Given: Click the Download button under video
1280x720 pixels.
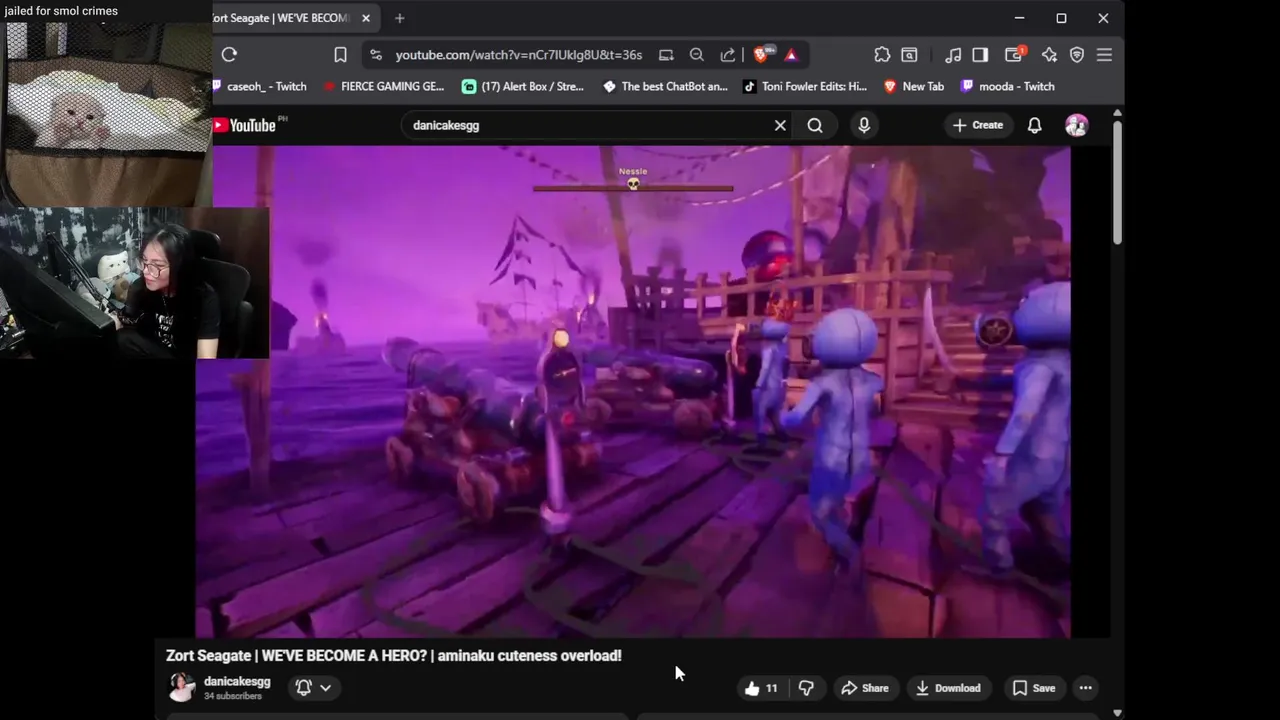Looking at the screenshot, I should [x=948, y=688].
